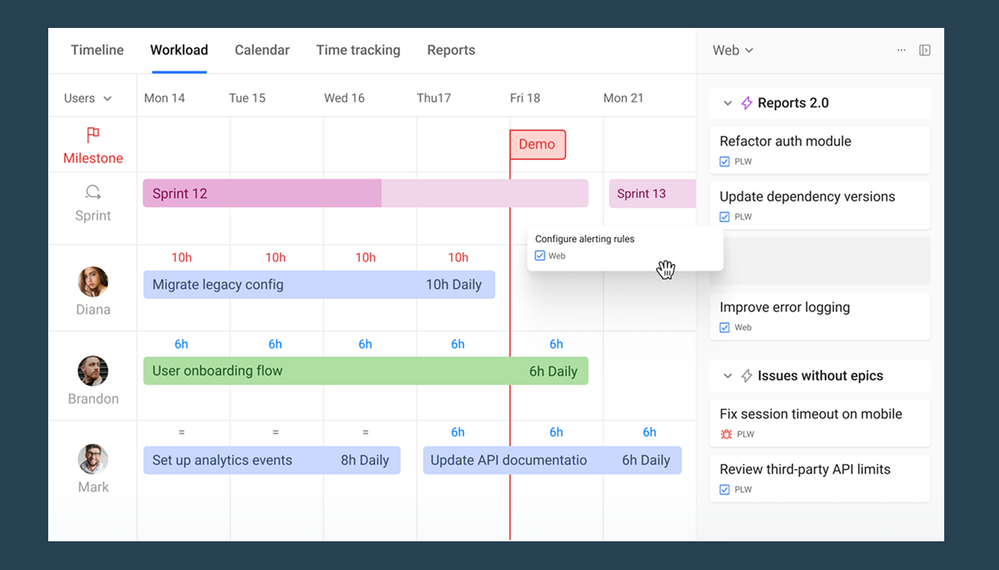Click Diana's 10h load on Mon 14
The height and width of the screenshot is (570, 999).
(x=182, y=257)
